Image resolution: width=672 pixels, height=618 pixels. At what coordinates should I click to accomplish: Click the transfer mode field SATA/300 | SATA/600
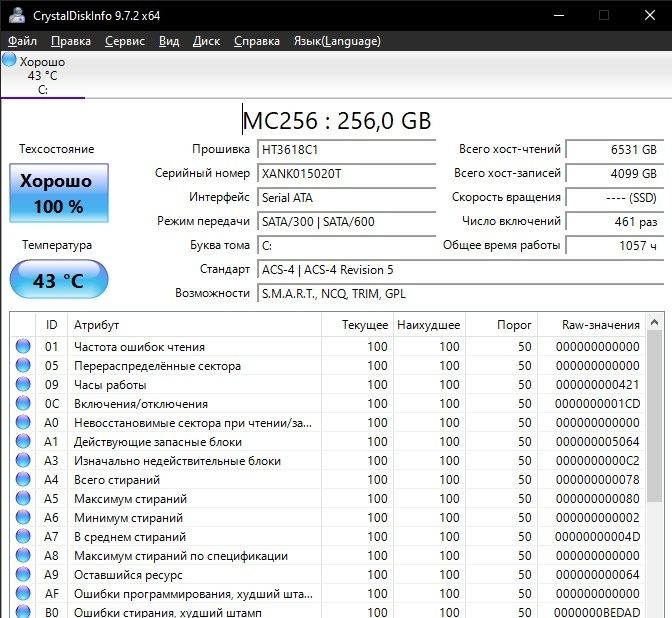[x=346, y=222]
